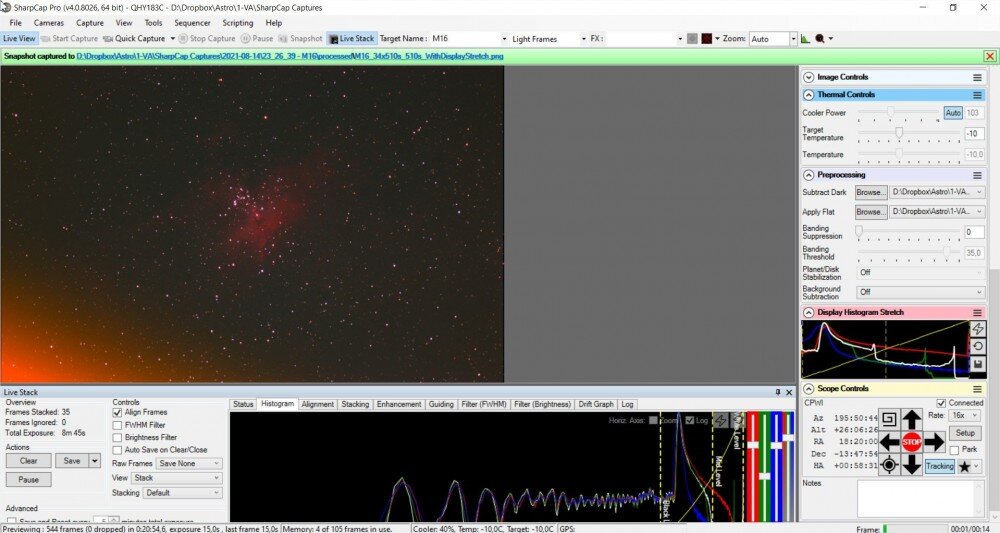Open the Raw Frames Save None dropdown

[x=189, y=464]
